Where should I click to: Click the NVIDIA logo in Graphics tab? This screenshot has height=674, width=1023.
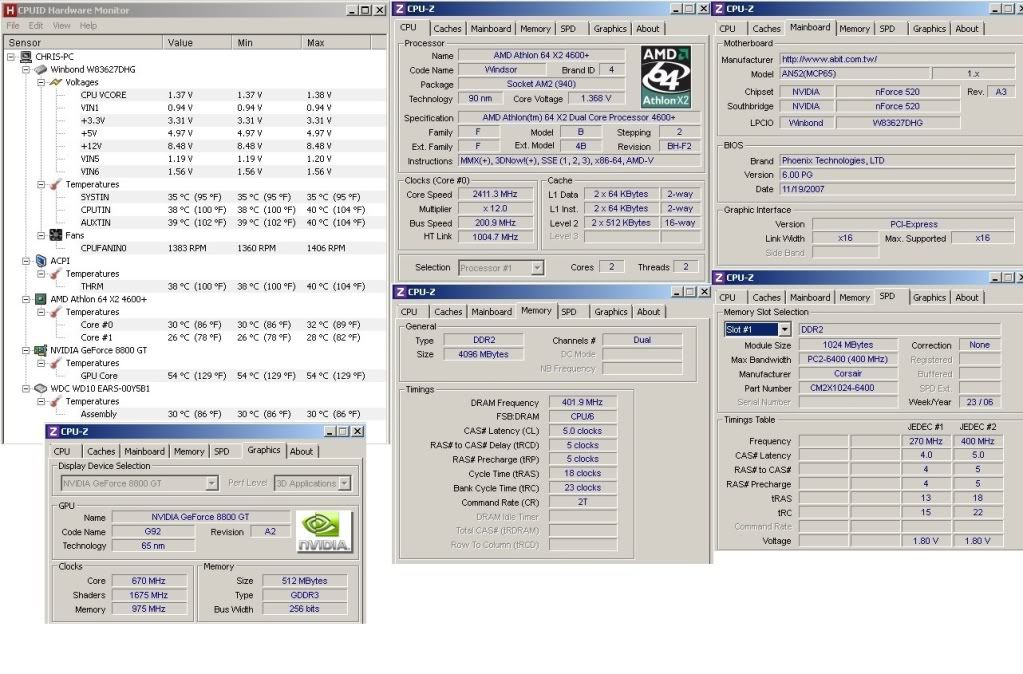pos(324,532)
